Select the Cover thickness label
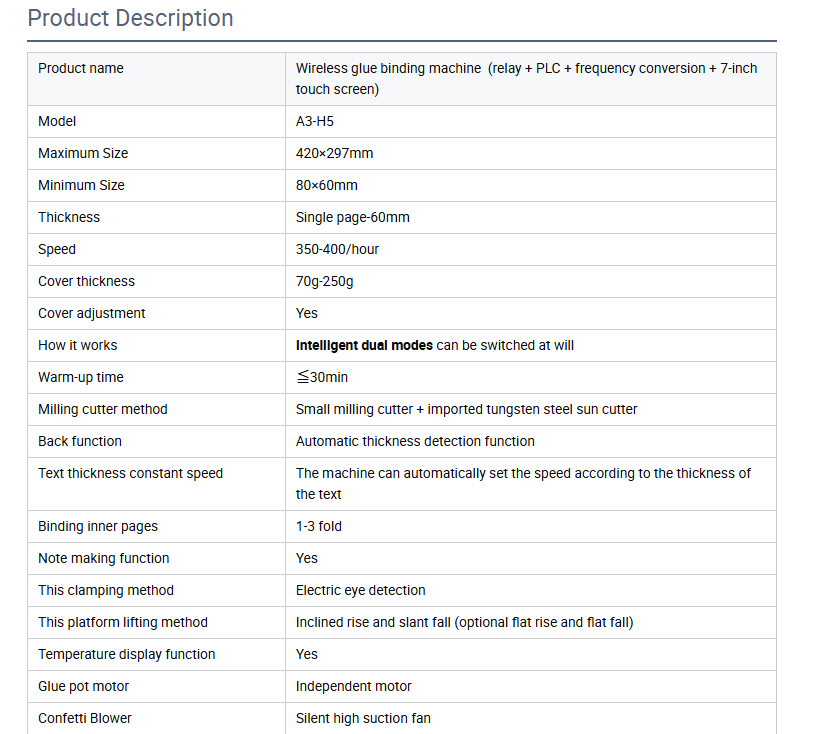The height and width of the screenshot is (734, 814). [86, 281]
